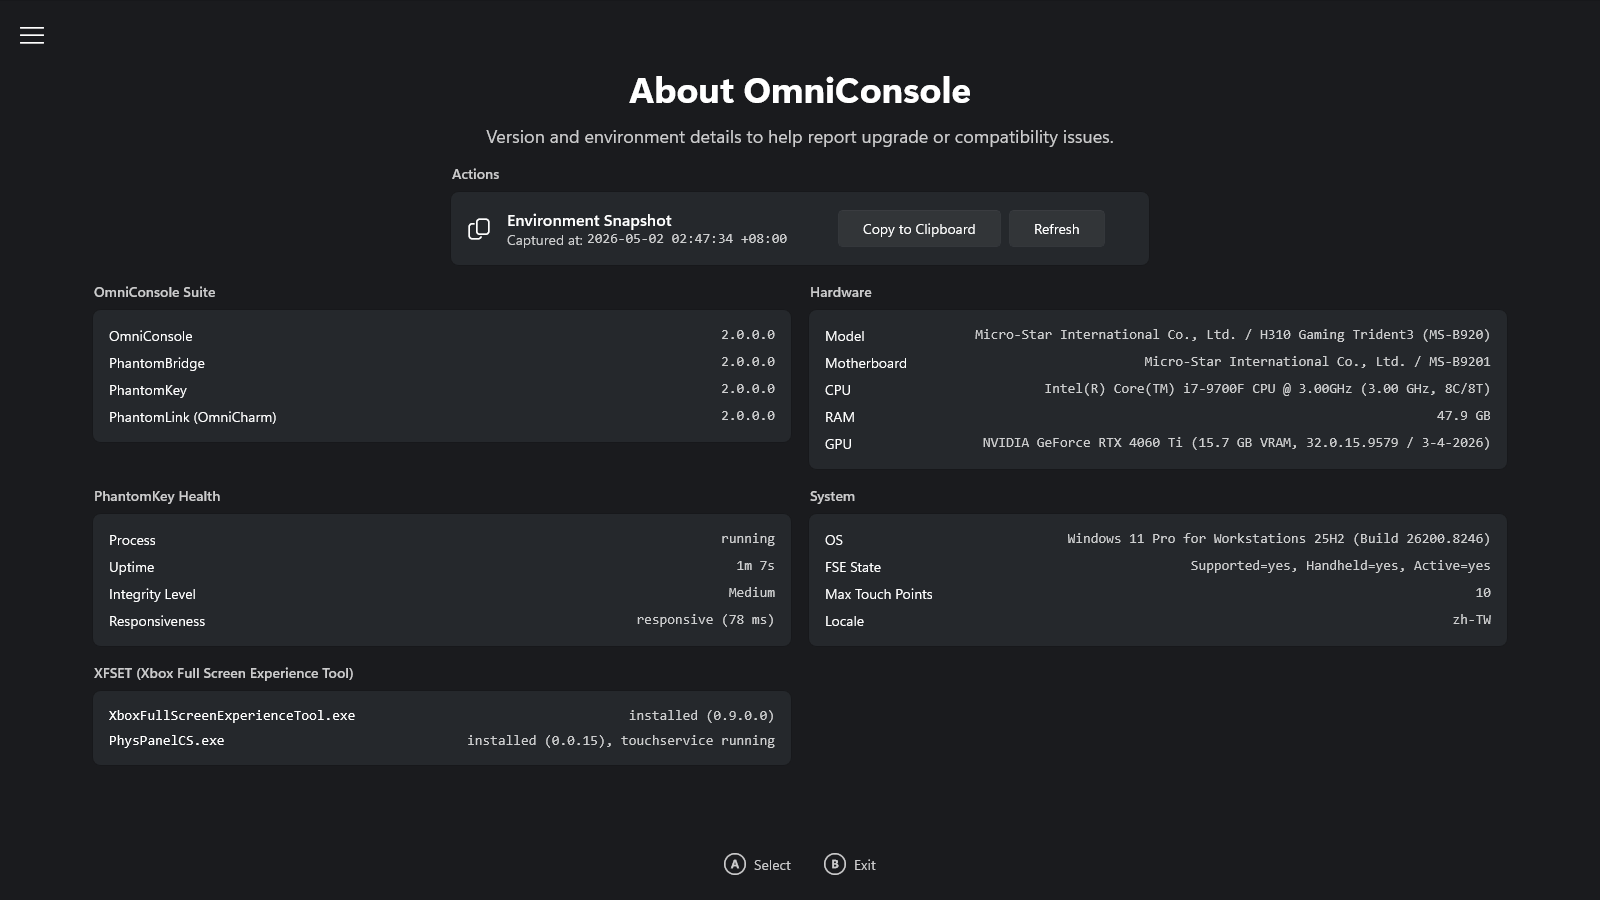
Task: Click the RAM value 47.9 GB
Action: pos(1463,416)
